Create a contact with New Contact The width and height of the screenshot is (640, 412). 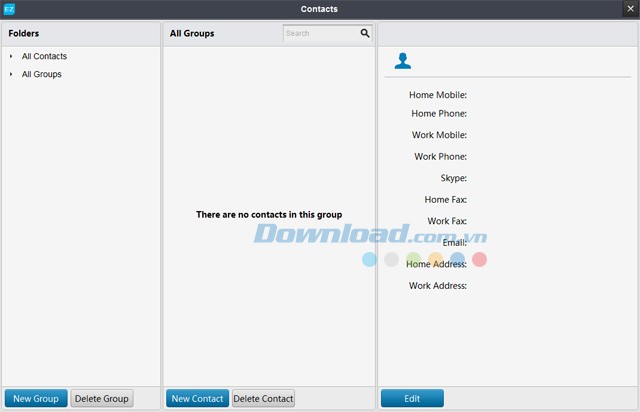click(197, 399)
